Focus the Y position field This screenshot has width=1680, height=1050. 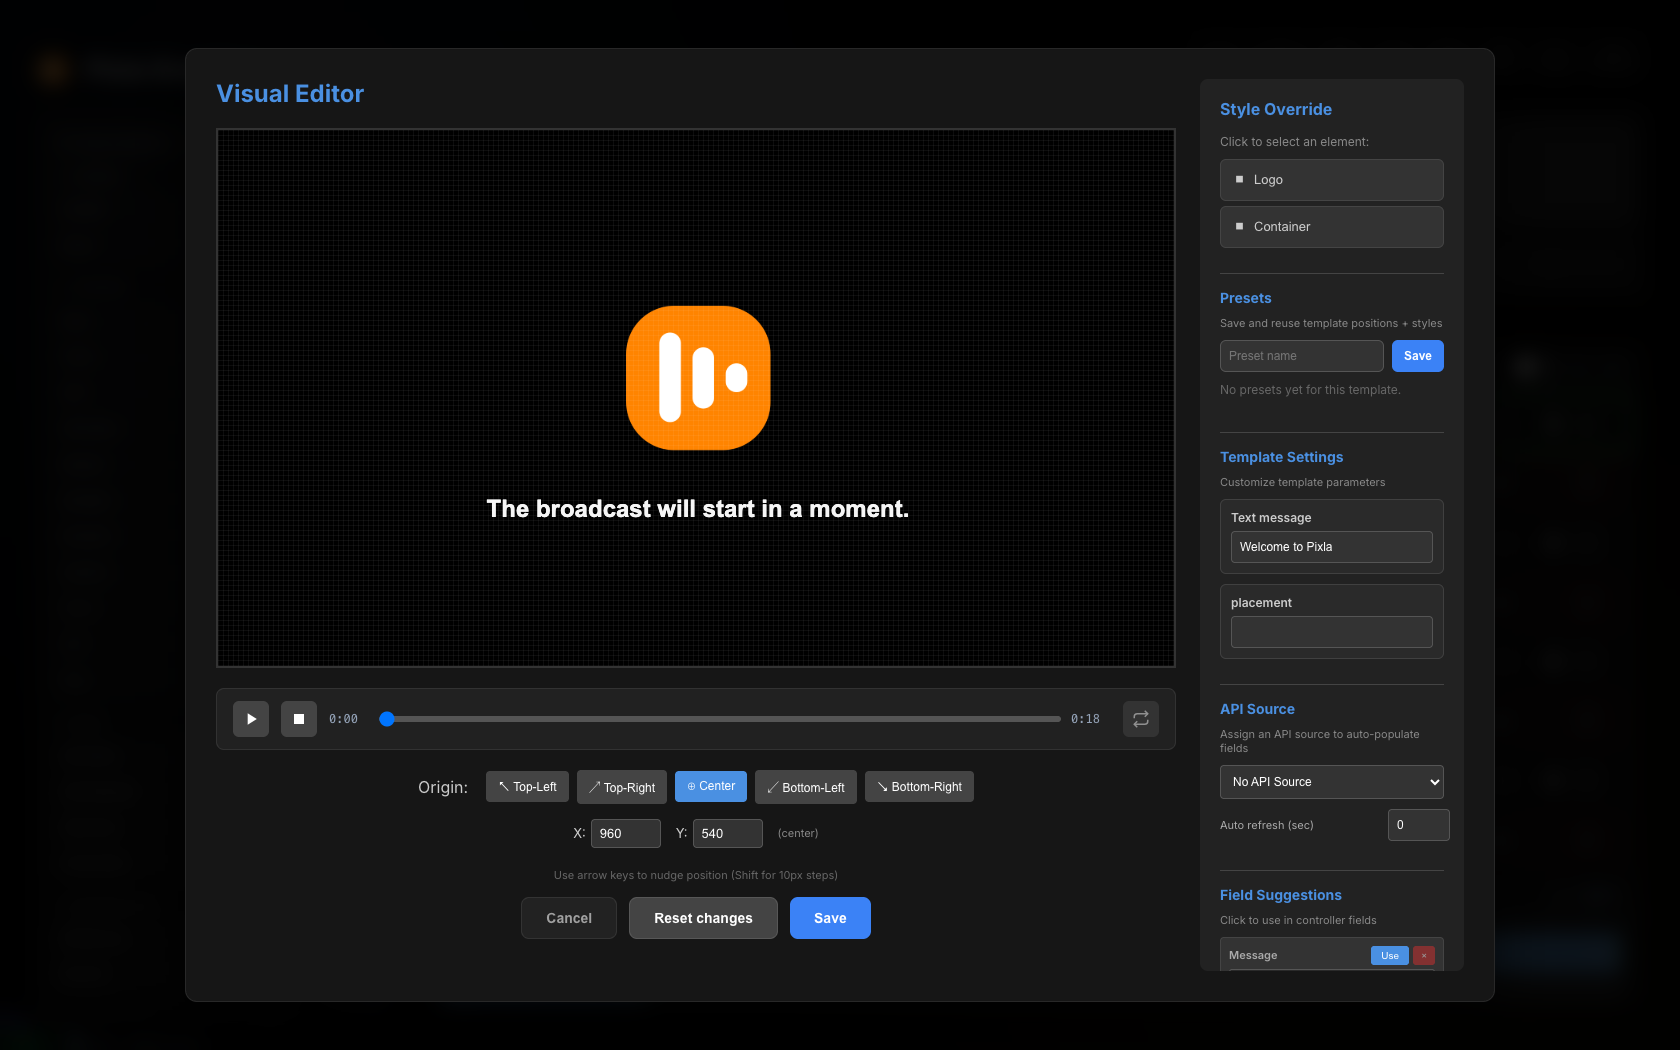(728, 833)
